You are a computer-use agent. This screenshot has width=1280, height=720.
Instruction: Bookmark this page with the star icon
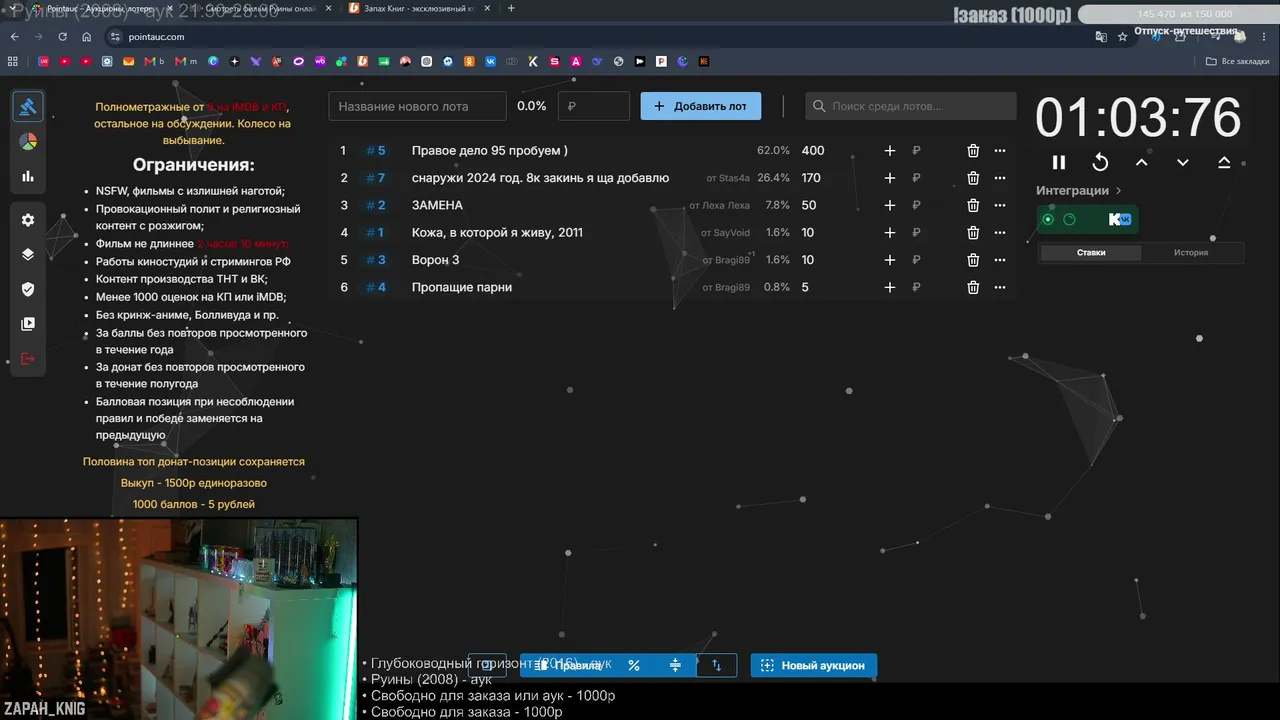point(1123,37)
